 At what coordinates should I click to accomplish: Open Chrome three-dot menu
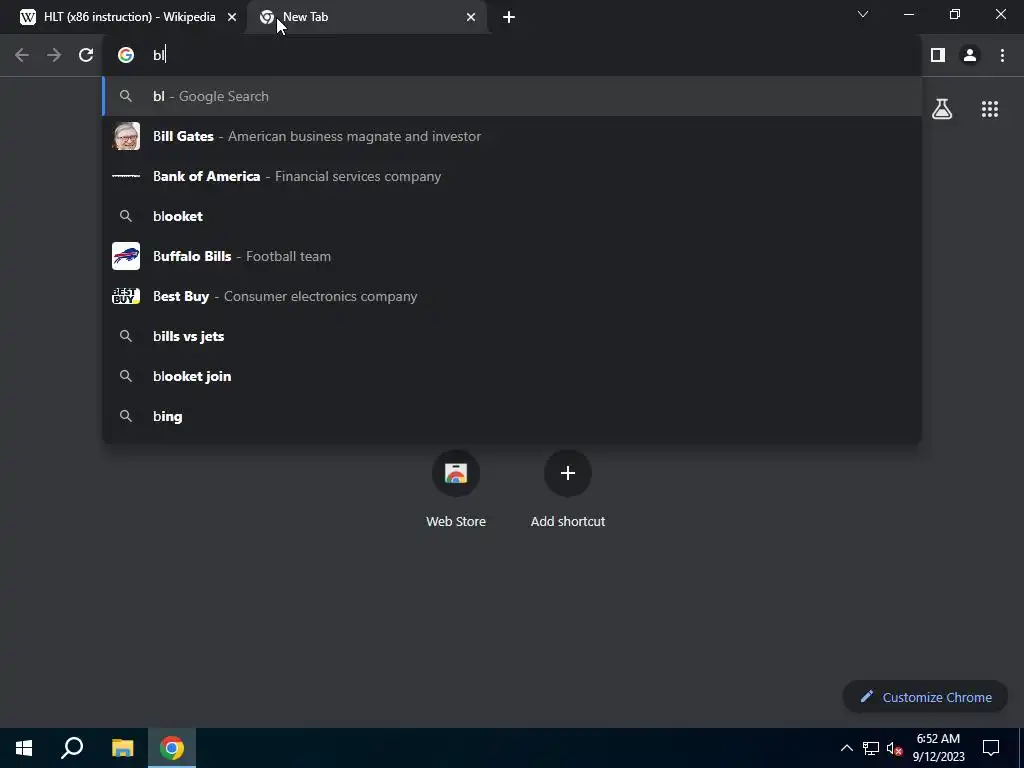[1002, 56]
